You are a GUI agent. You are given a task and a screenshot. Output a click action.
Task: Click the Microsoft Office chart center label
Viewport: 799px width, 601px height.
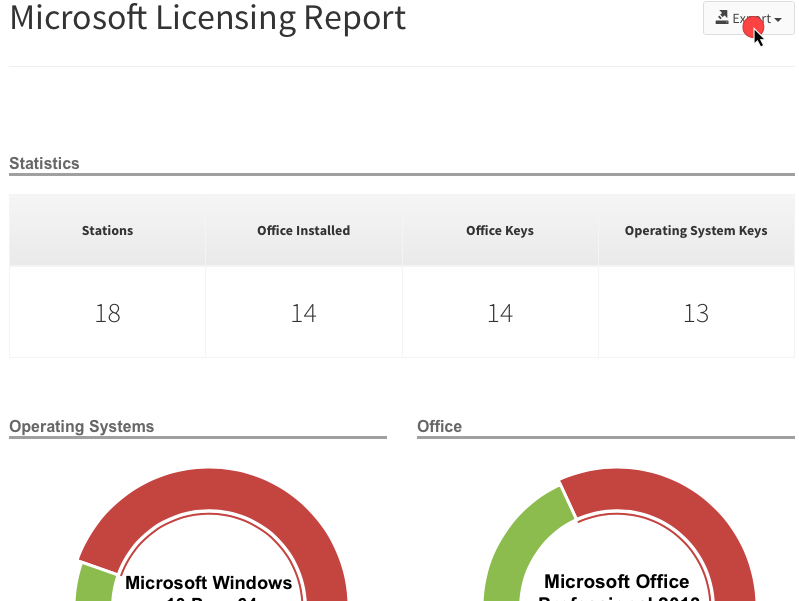click(617, 588)
